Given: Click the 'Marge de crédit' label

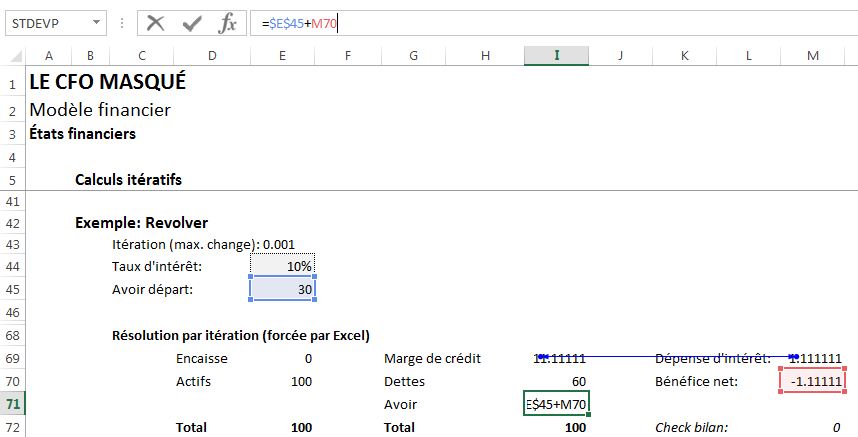Looking at the screenshot, I should (432, 359).
